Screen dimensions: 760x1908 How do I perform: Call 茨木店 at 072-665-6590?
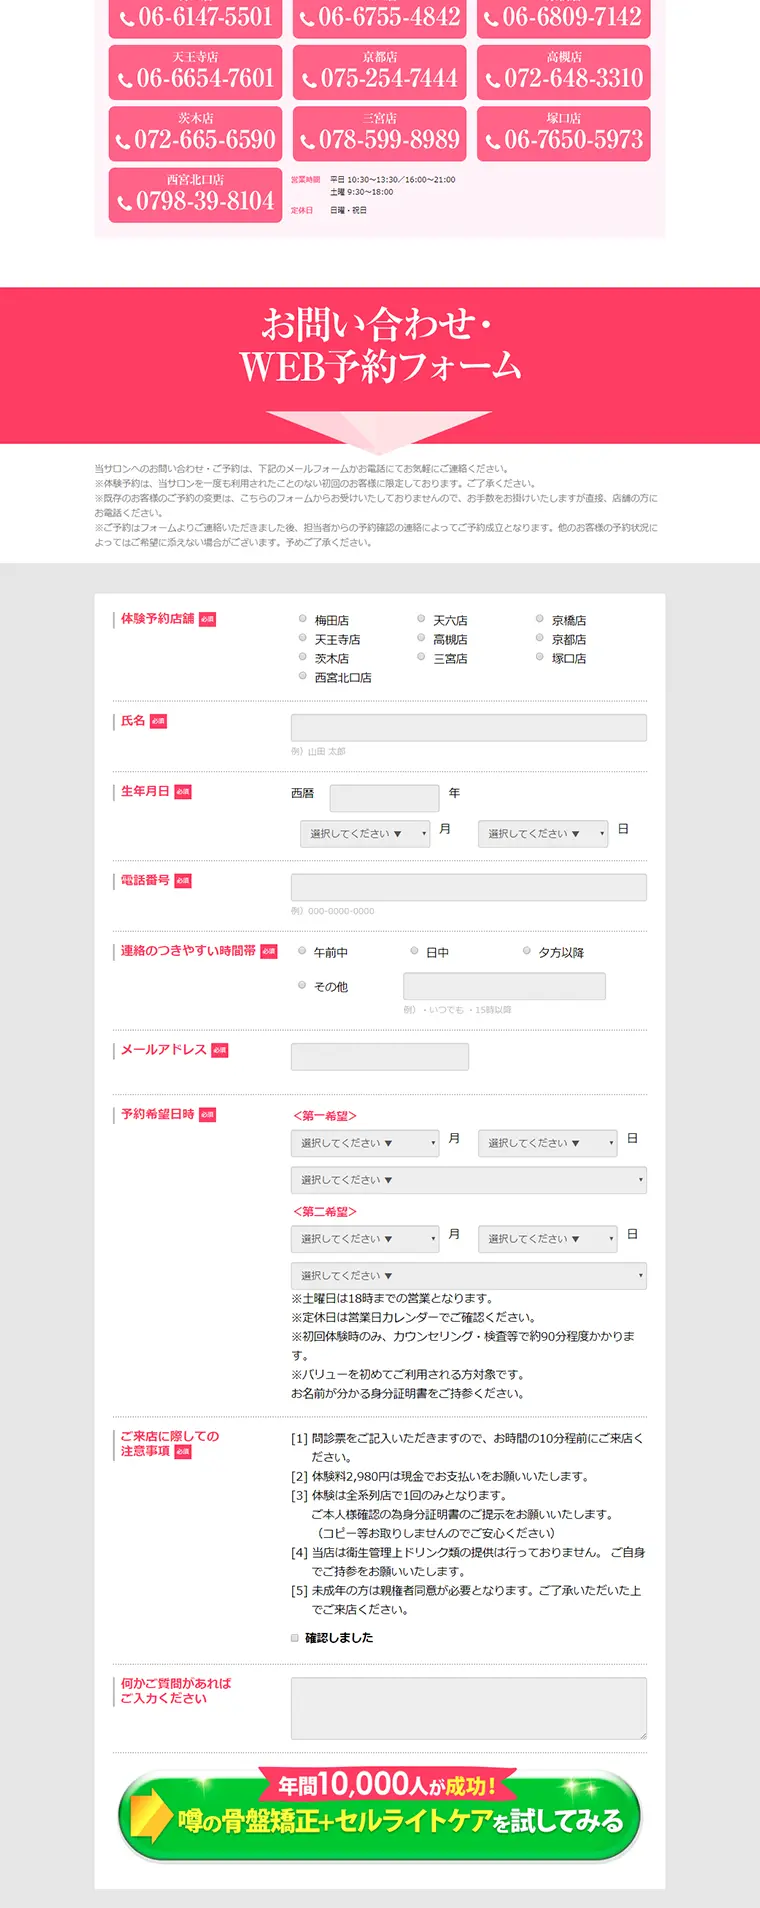click(195, 134)
